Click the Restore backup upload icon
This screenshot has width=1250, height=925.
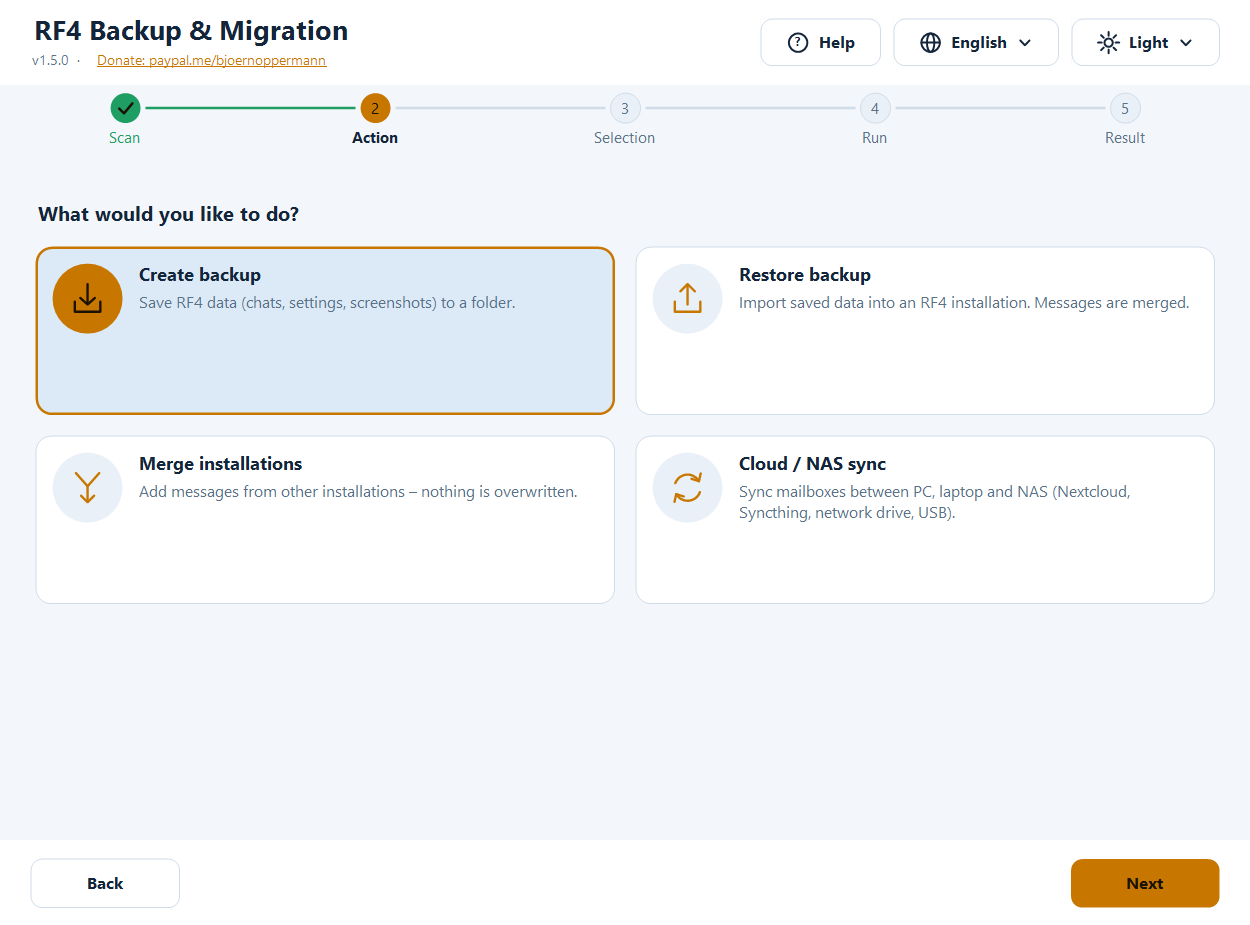coord(688,298)
